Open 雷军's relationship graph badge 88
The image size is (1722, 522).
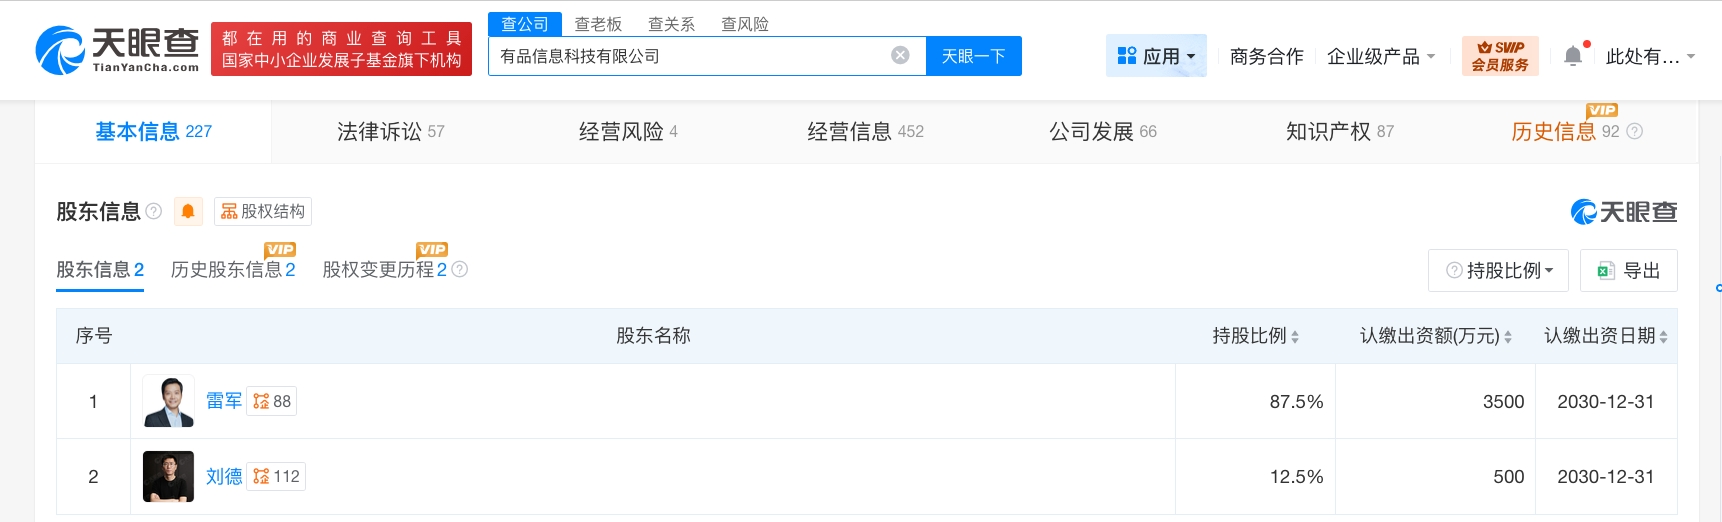pos(272,401)
